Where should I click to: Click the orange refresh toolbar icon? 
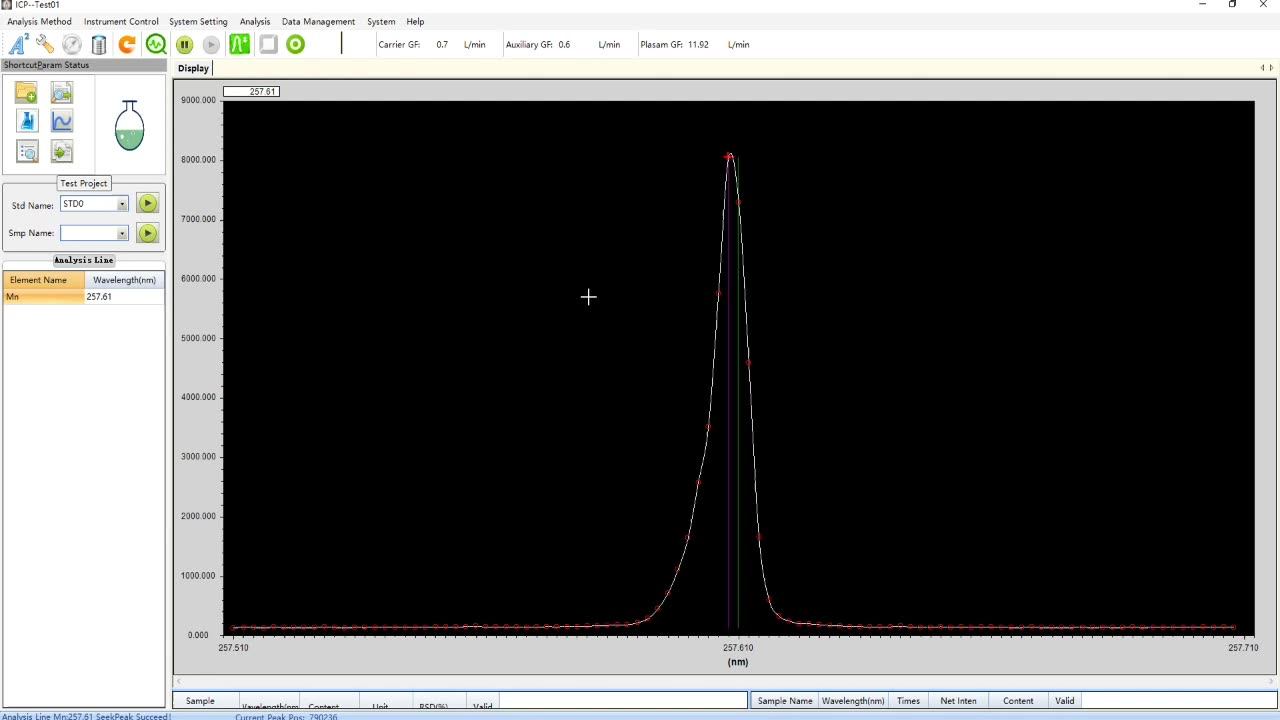coord(127,44)
